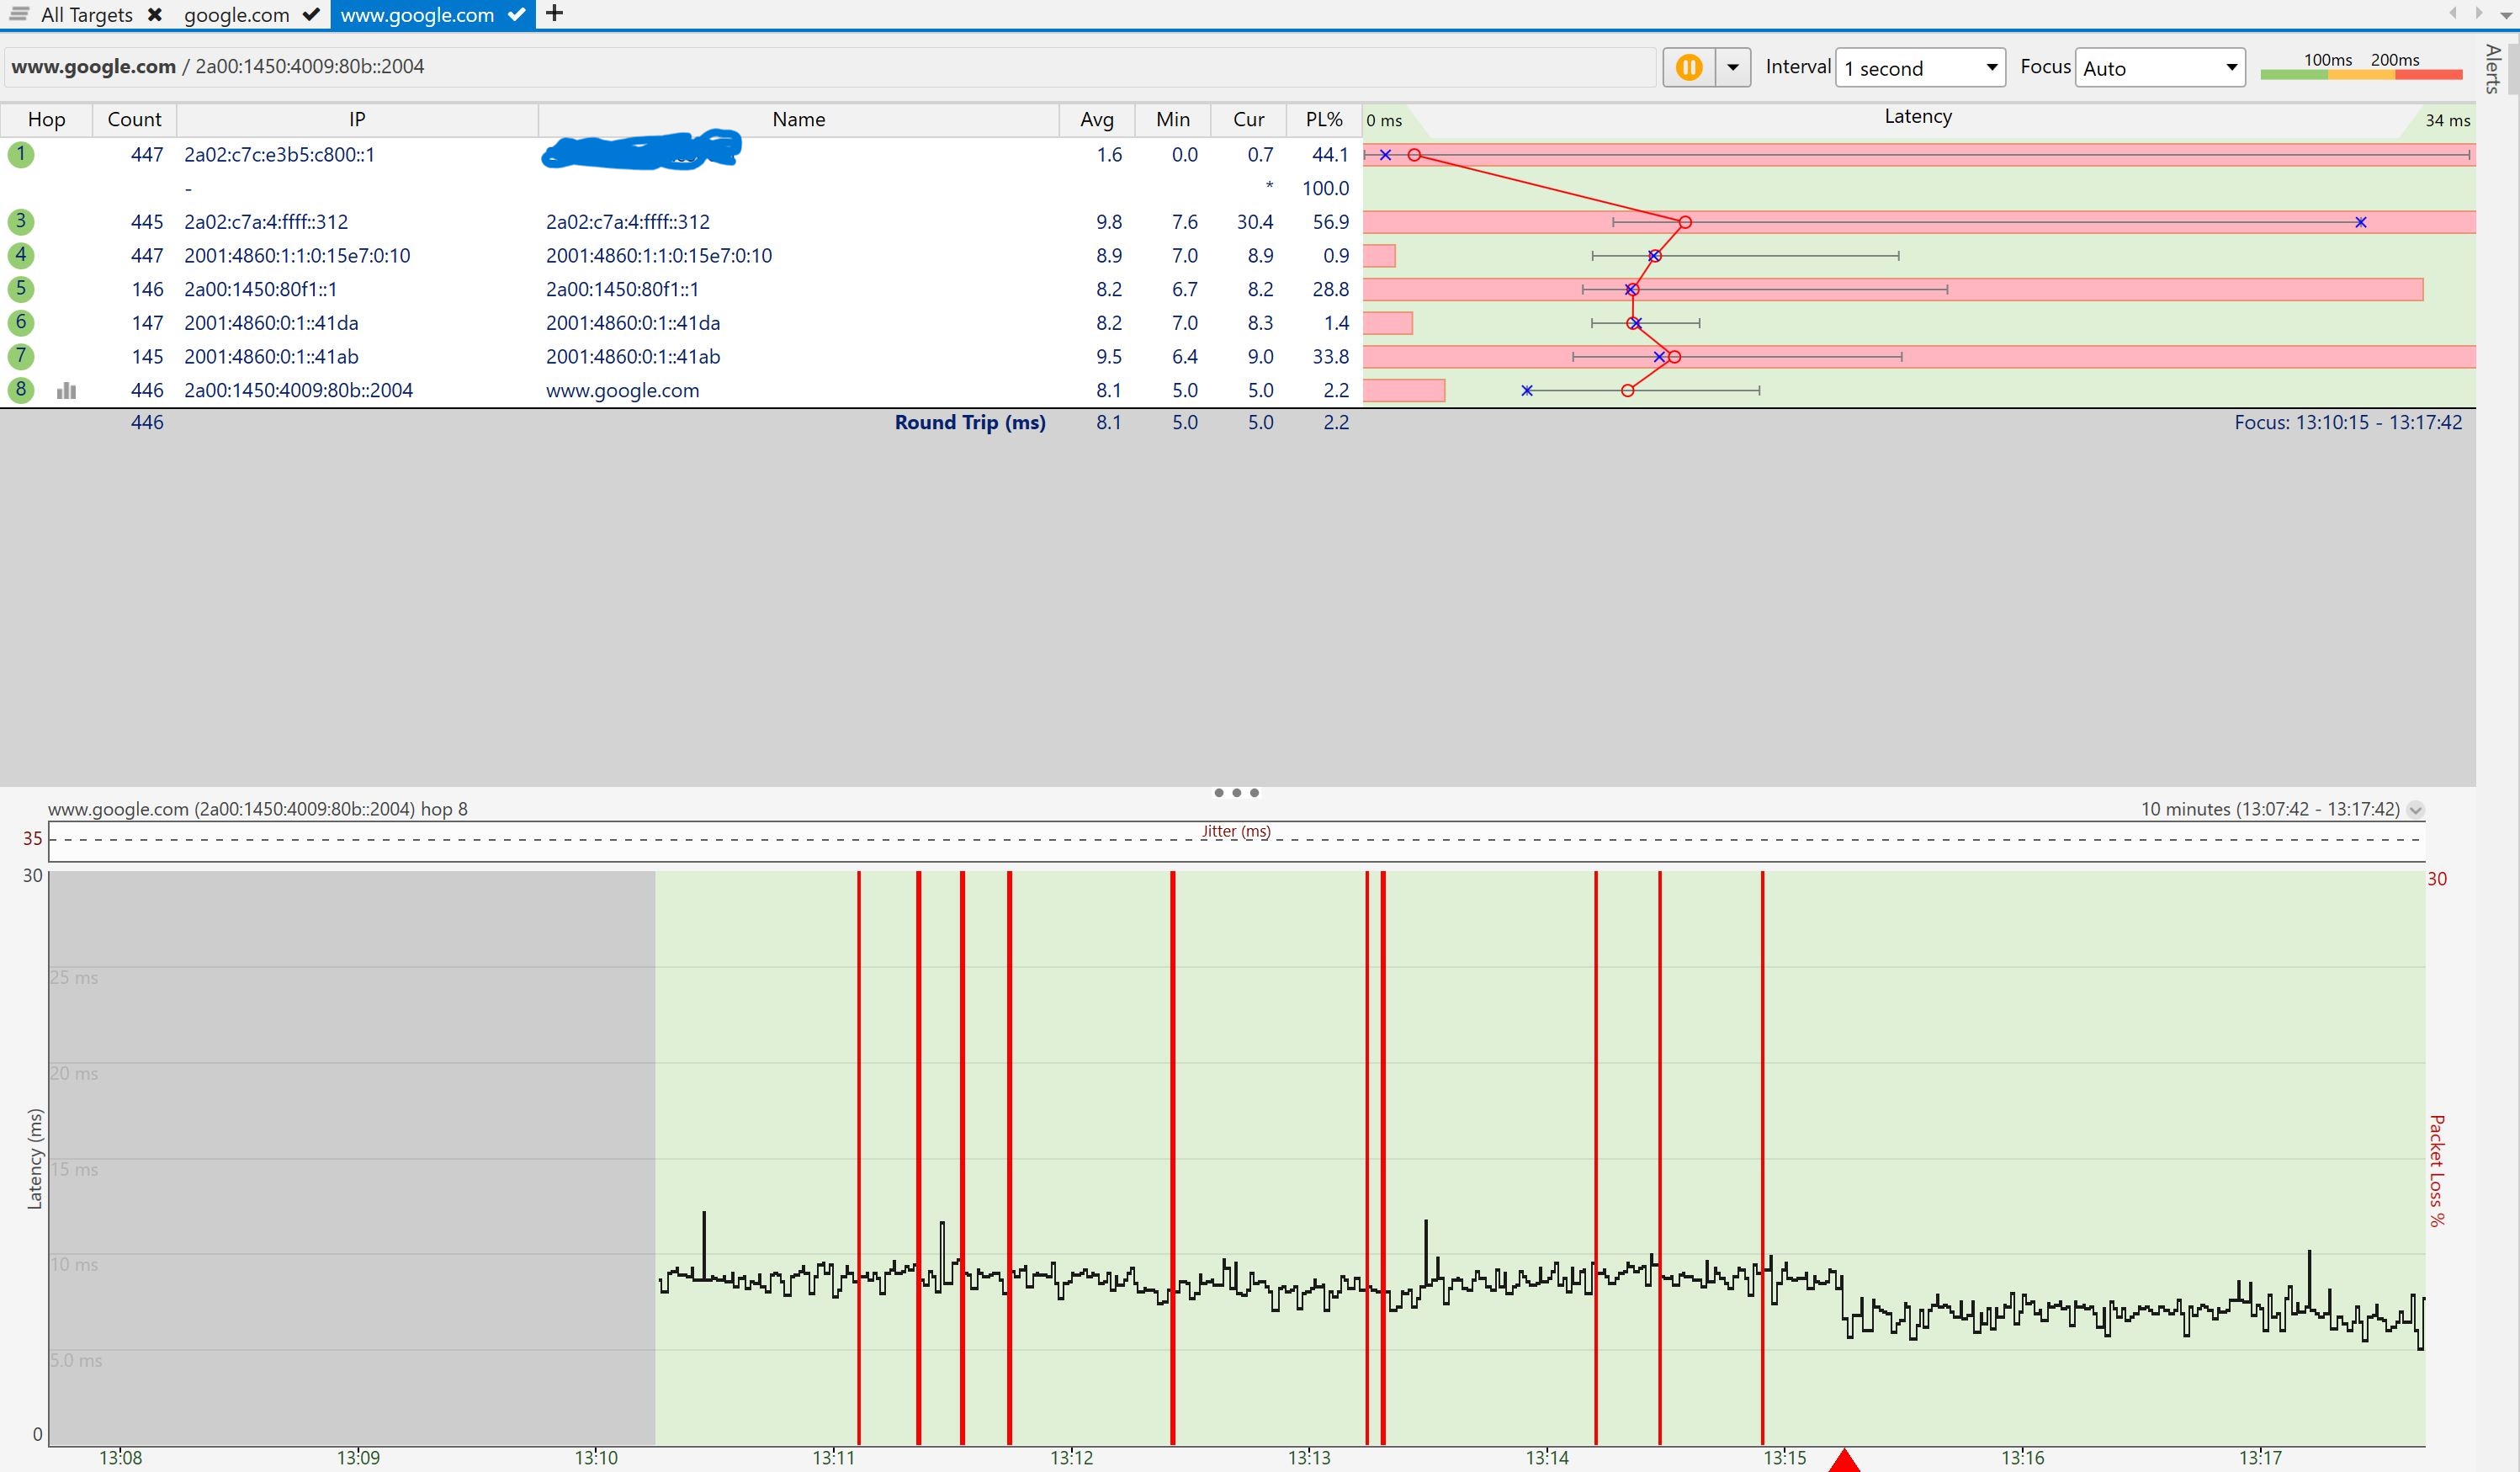Click the tab scroll right arrow
This screenshot has width=2520, height=1472.
tap(2479, 13)
